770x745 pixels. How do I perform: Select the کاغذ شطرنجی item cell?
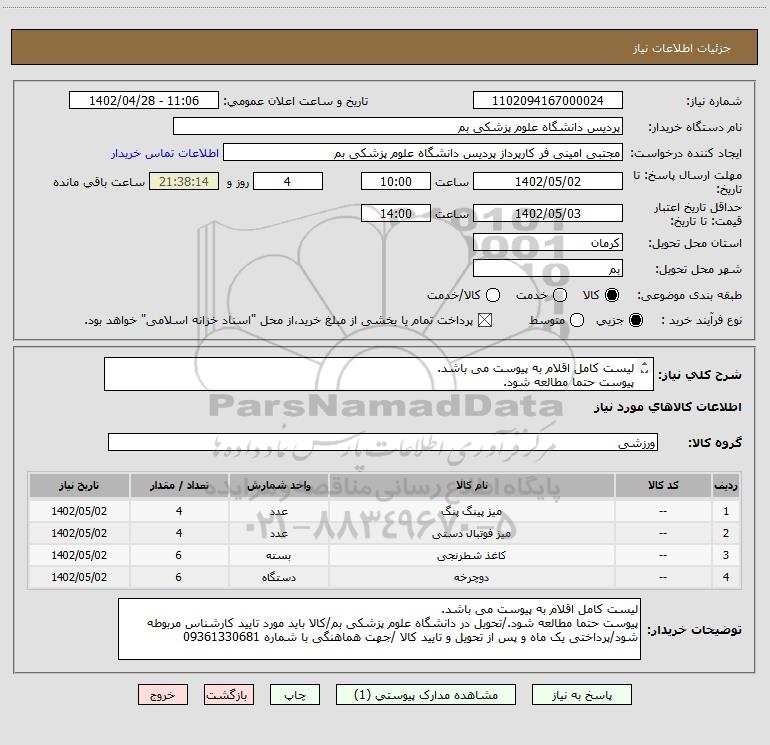click(x=471, y=555)
